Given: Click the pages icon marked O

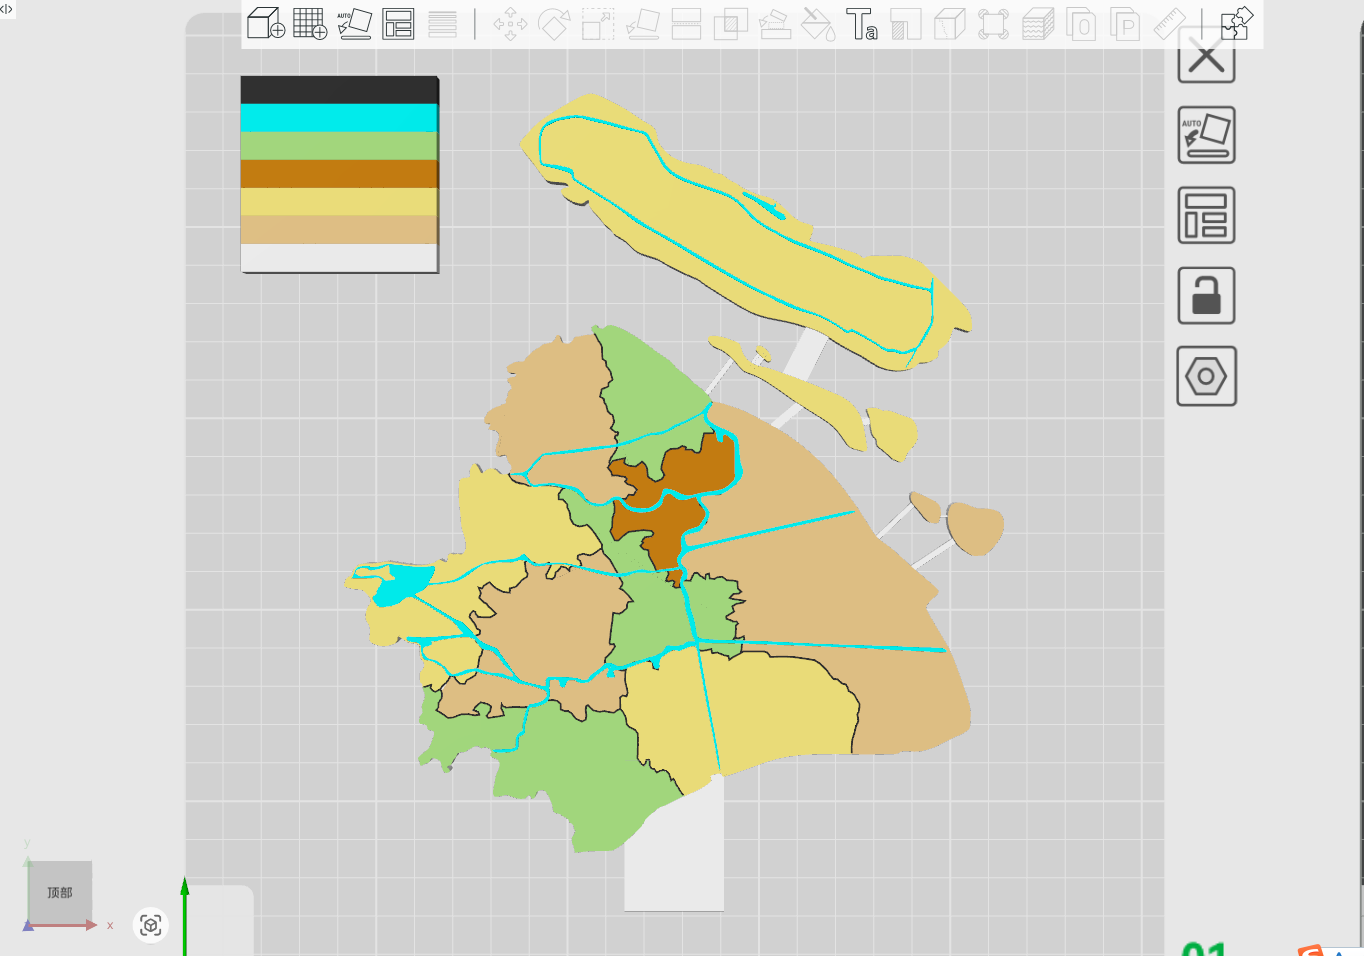Looking at the screenshot, I should pyautogui.click(x=1081, y=24).
